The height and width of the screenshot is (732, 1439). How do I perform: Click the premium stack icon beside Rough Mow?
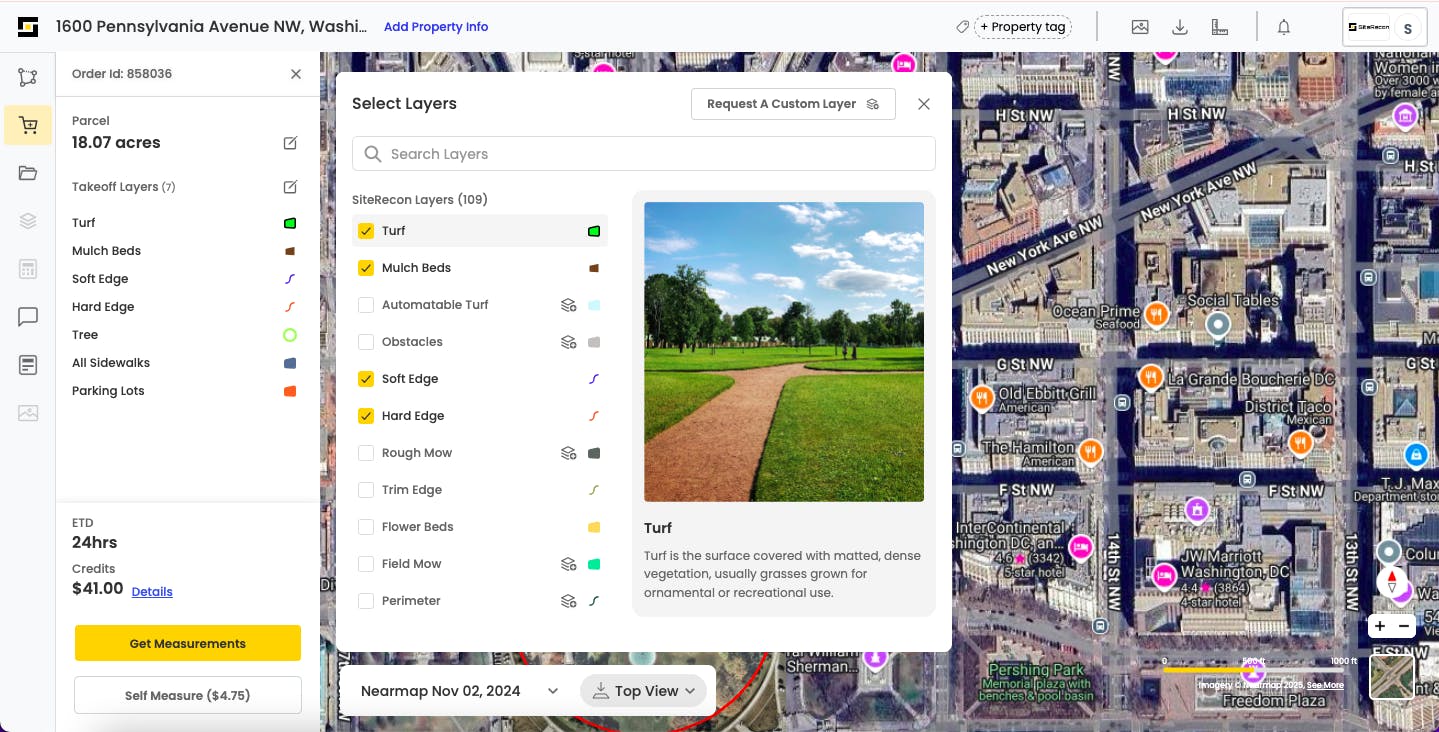[x=568, y=453]
